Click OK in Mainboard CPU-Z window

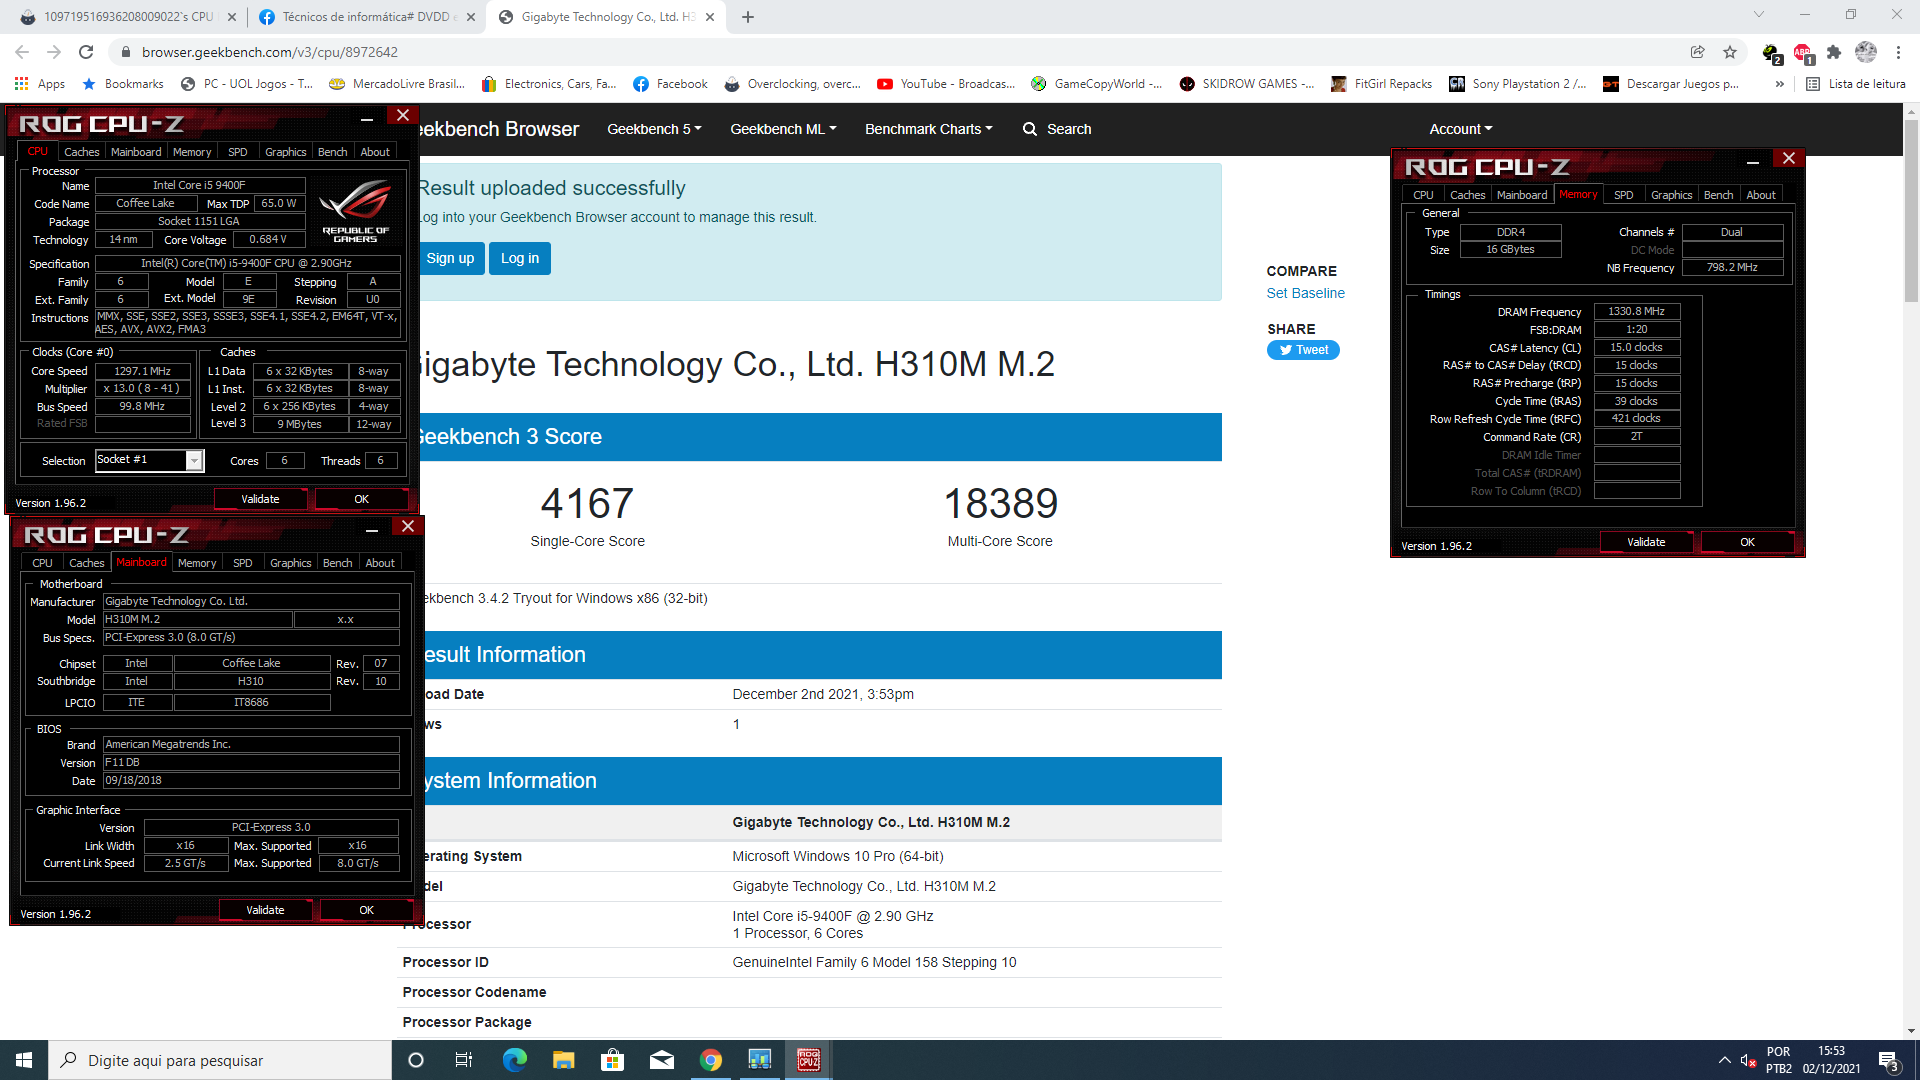click(366, 910)
